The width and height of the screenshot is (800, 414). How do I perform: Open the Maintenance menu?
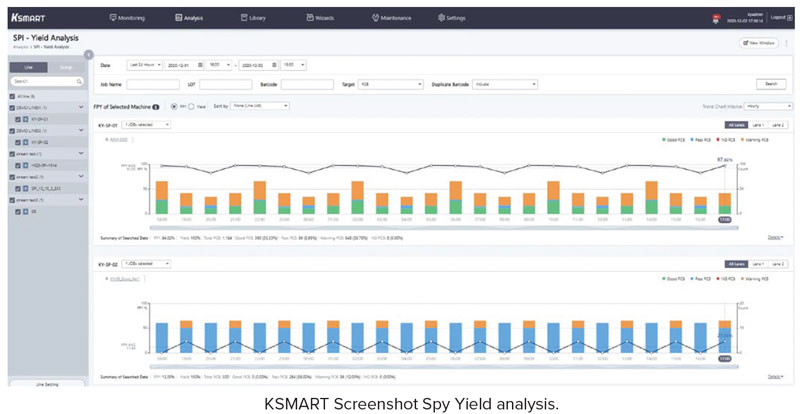[392, 18]
